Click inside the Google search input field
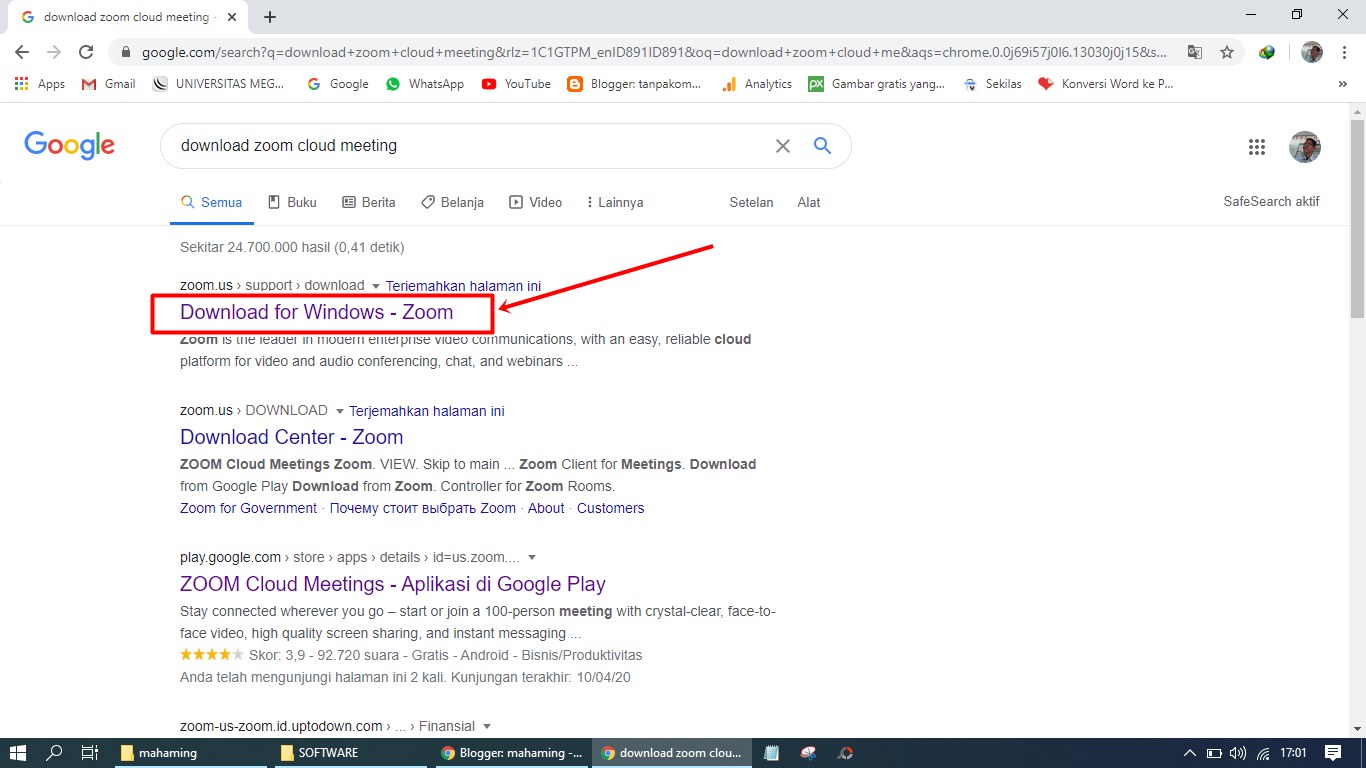This screenshot has height=768, width=1366. click(x=450, y=146)
